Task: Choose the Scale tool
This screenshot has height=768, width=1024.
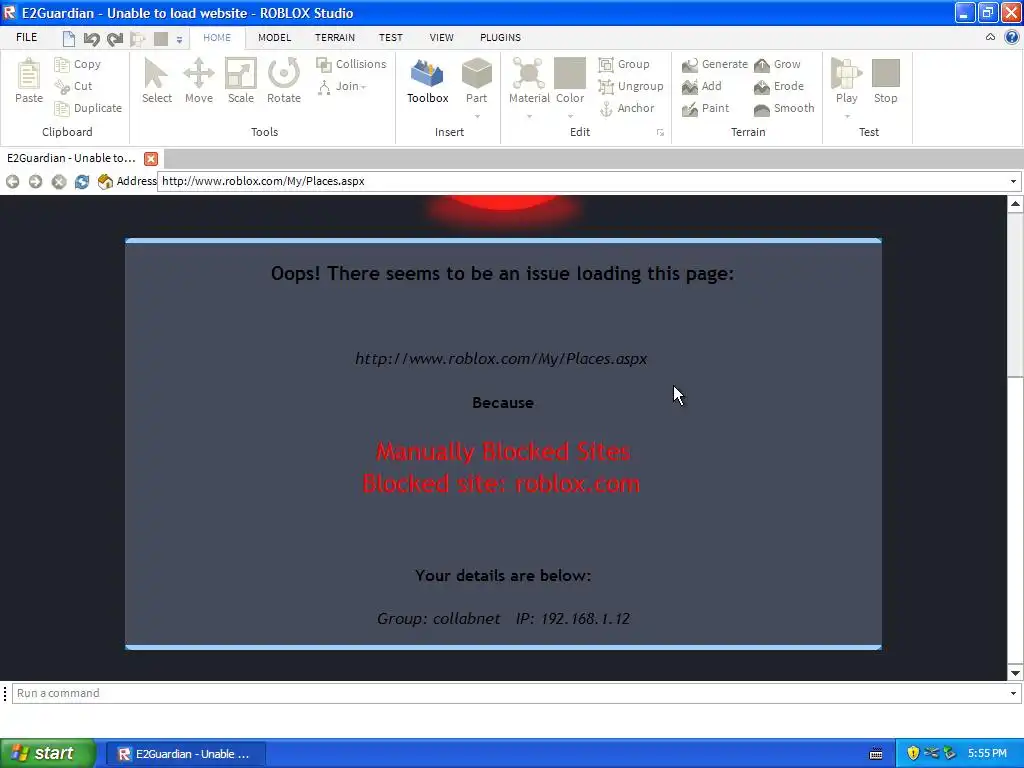Action: point(240,80)
